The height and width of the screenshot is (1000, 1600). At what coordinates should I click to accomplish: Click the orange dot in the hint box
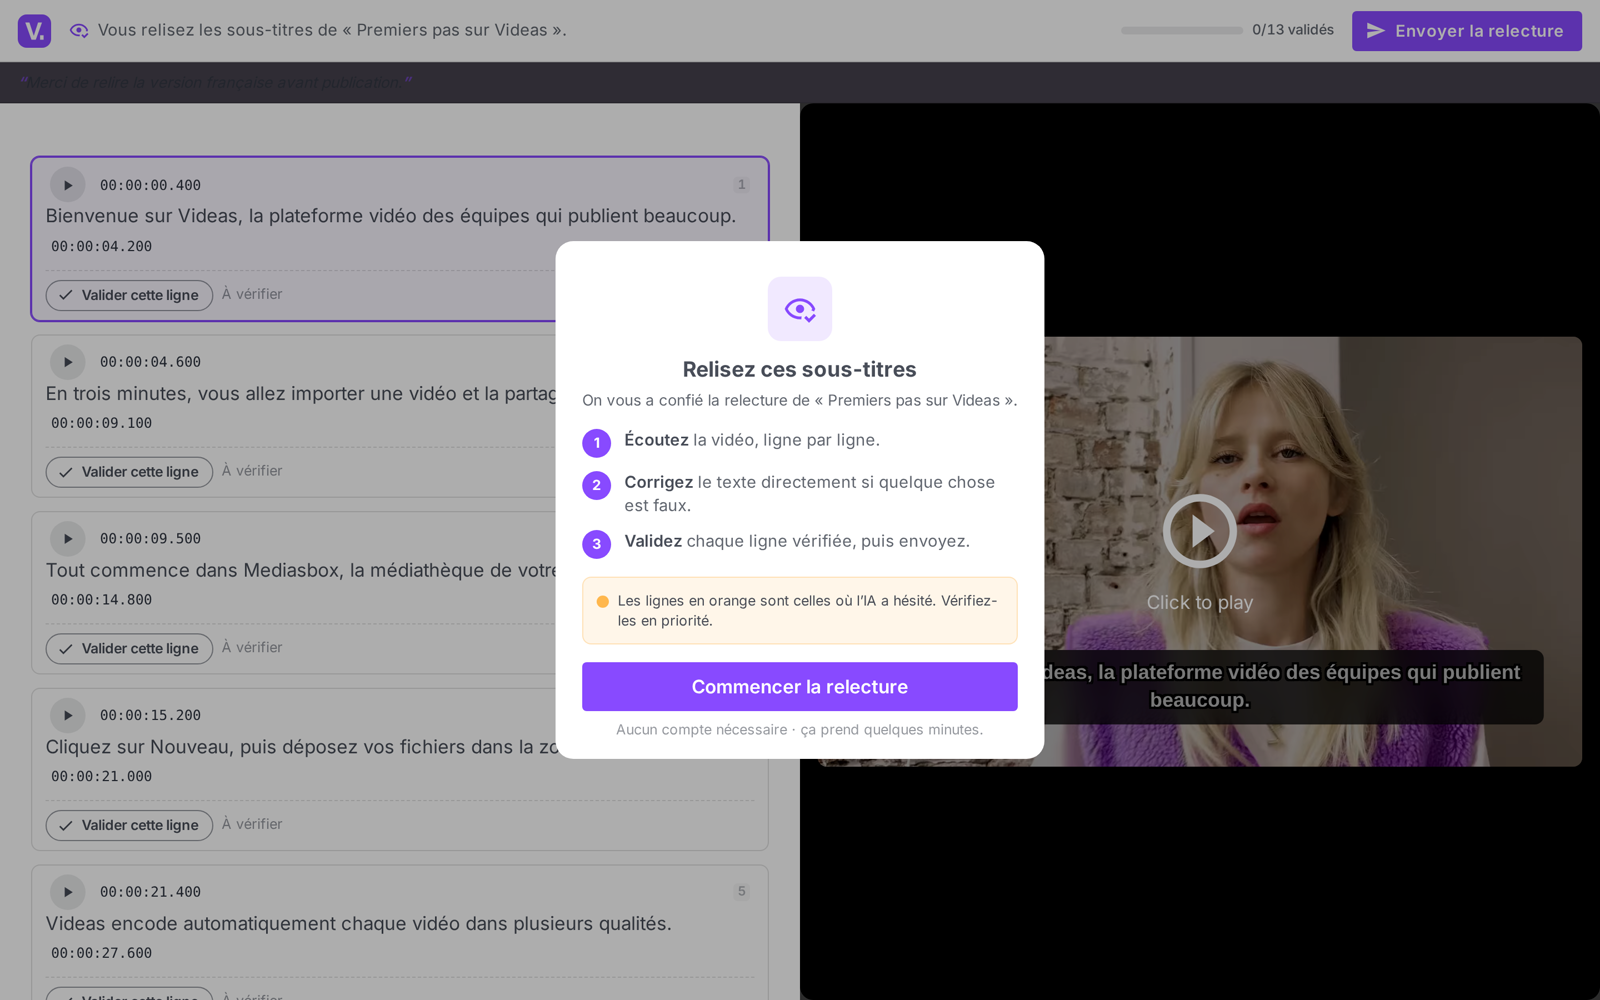pos(603,601)
